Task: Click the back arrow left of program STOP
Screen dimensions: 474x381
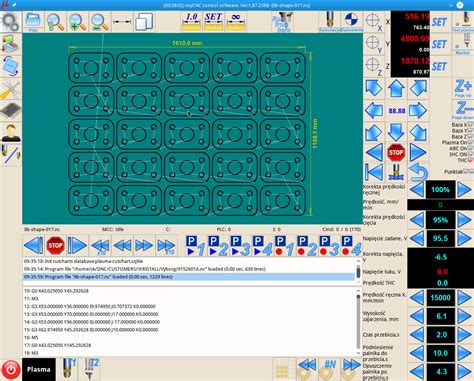Action: [x=33, y=246]
